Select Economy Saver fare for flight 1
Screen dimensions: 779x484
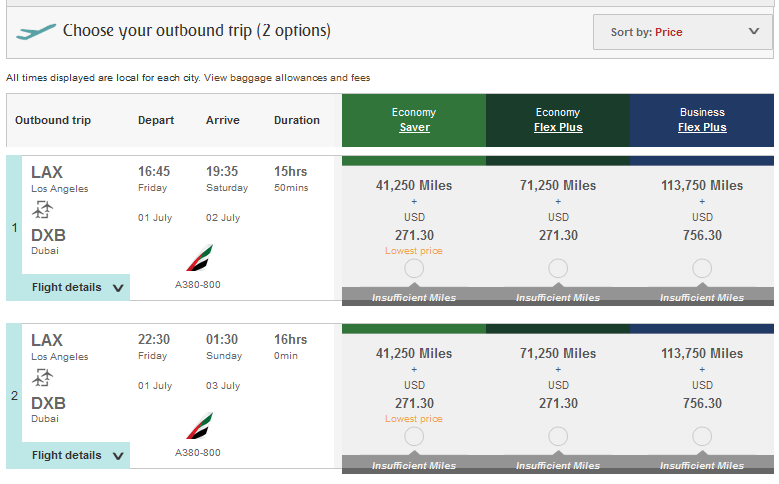[414, 268]
